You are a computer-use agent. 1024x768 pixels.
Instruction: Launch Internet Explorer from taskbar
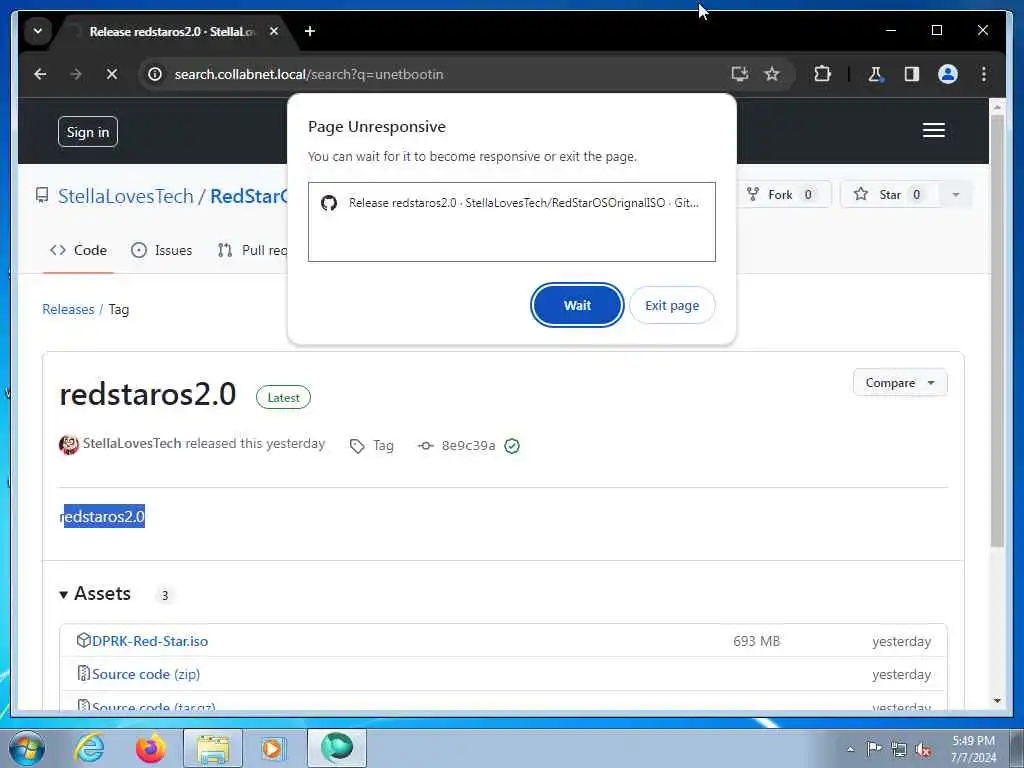(x=89, y=748)
